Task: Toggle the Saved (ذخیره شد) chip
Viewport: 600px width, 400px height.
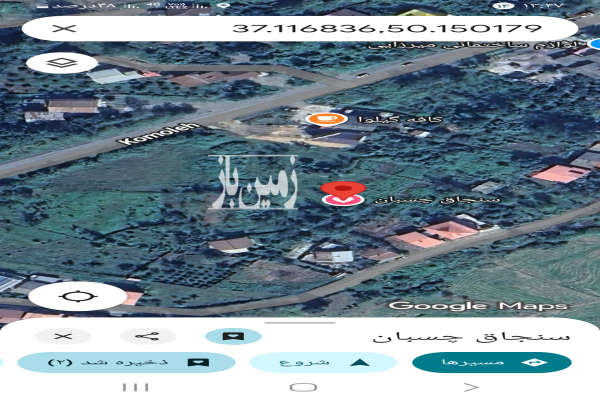Action: pyautogui.click(x=112, y=362)
